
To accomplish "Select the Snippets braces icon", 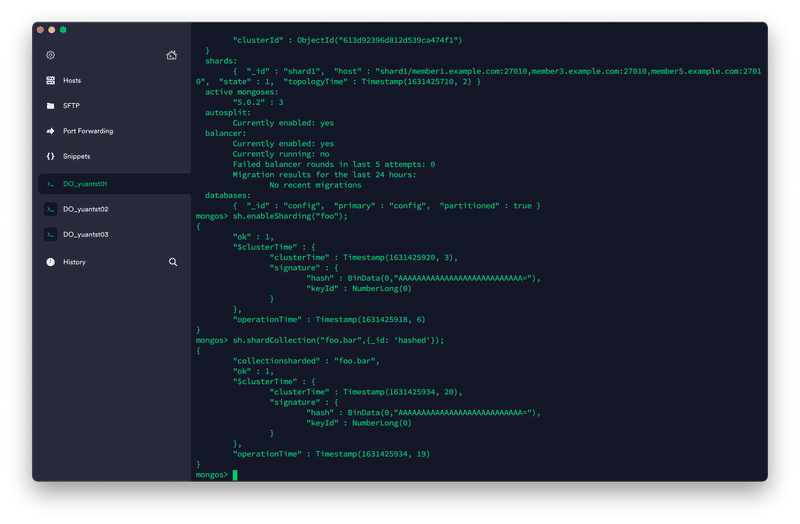I will (x=51, y=156).
